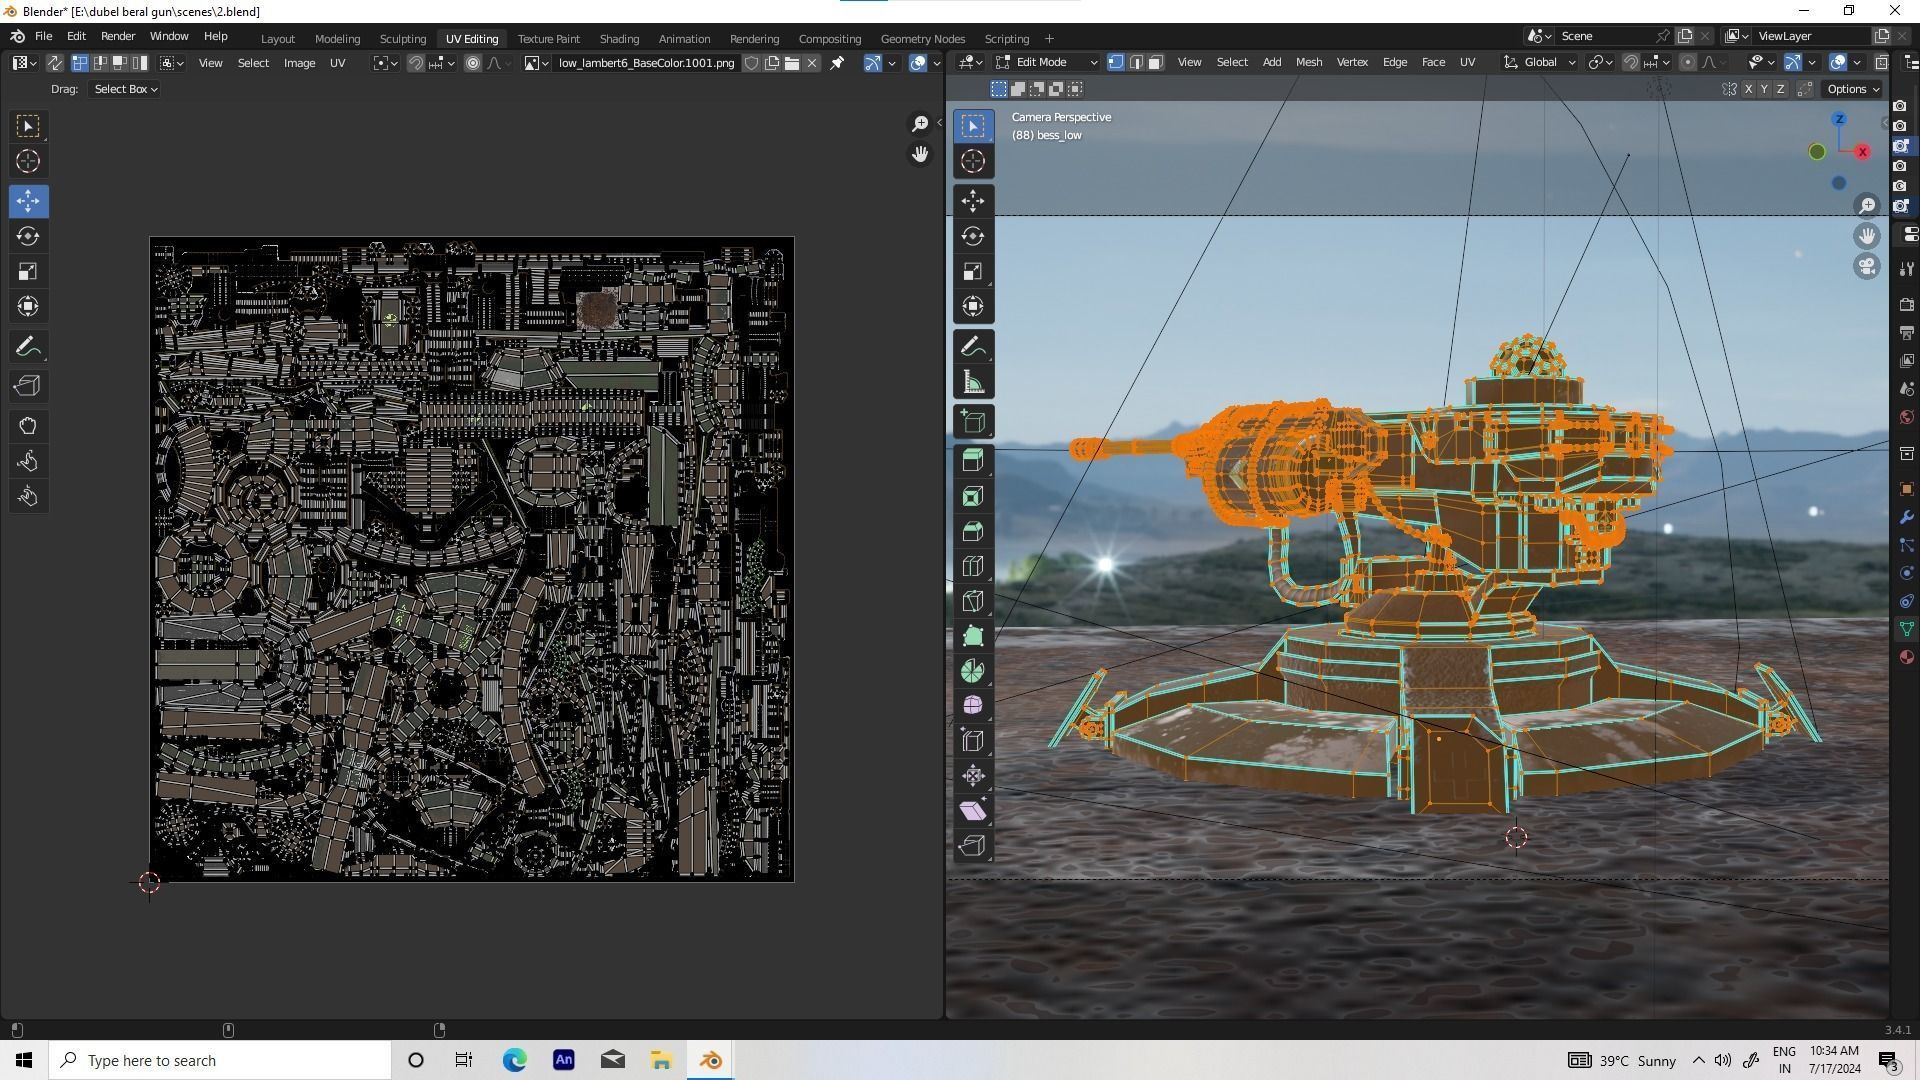This screenshot has width=1920, height=1080.
Task: Expand the Global transform orientation dropdown
Action: pyautogui.click(x=1541, y=62)
